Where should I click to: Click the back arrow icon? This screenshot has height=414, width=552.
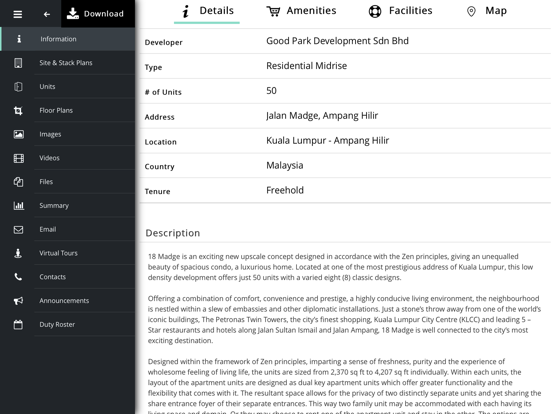(x=46, y=14)
